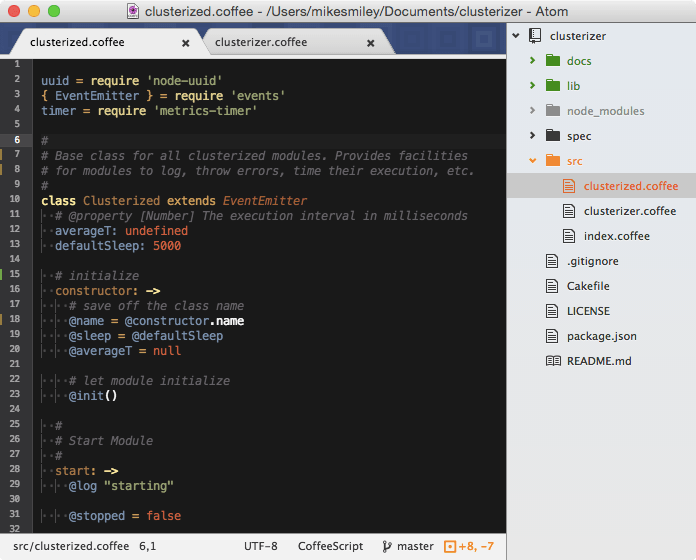Click the README.md book icon
This screenshot has height=560, width=696.
(553, 361)
